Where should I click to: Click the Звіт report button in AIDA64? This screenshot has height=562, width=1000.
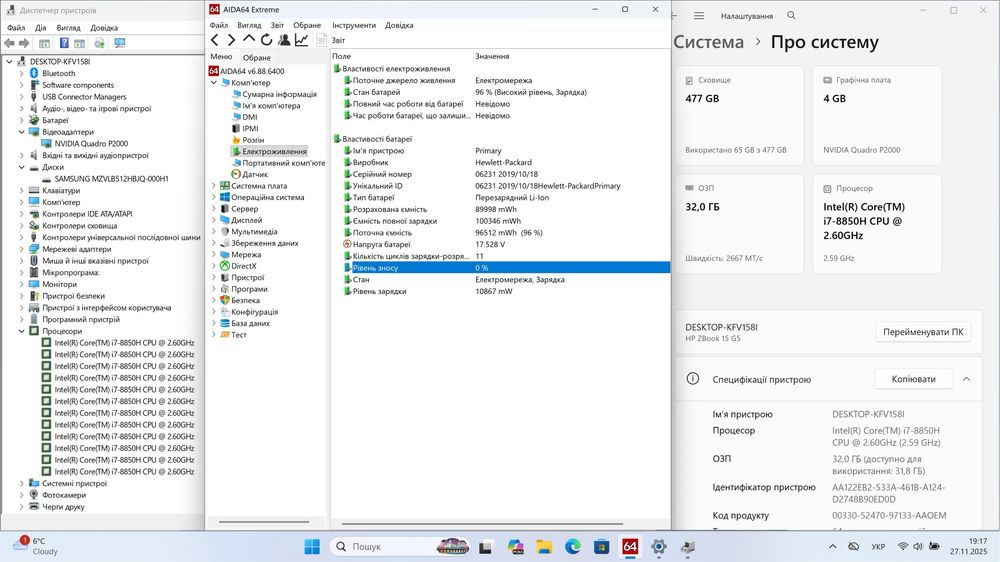[332, 40]
